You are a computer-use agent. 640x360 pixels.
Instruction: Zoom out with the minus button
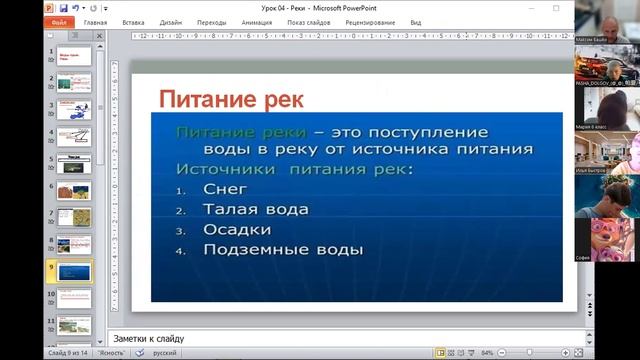(502, 353)
